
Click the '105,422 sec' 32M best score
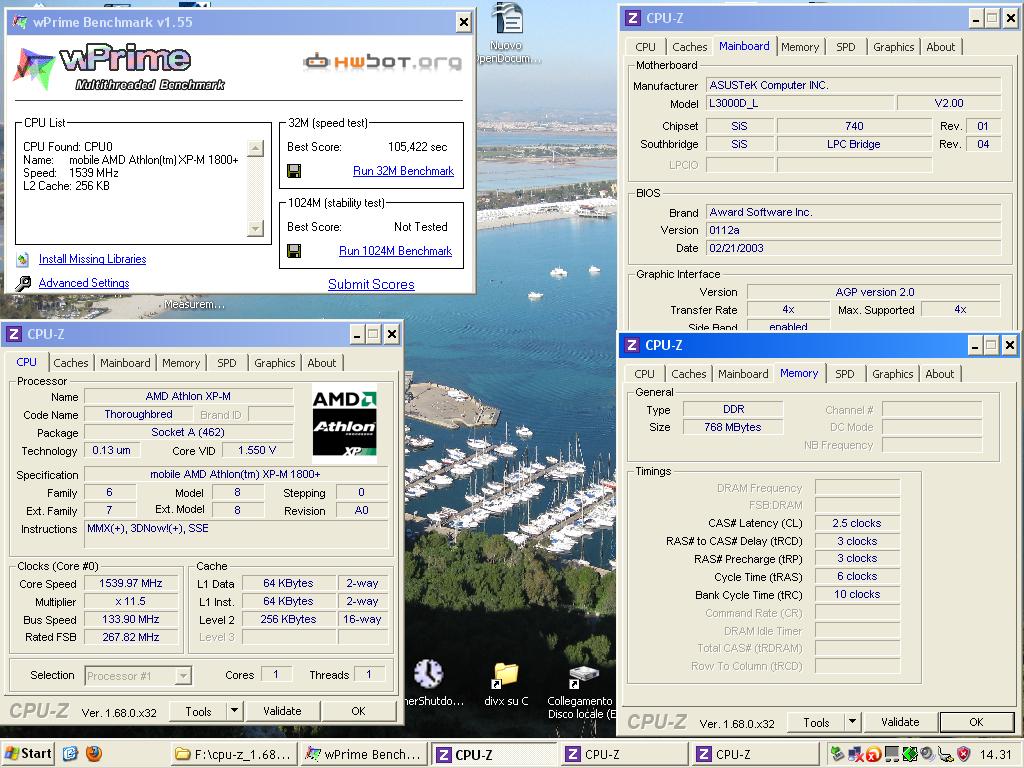click(x=417, y=147)
